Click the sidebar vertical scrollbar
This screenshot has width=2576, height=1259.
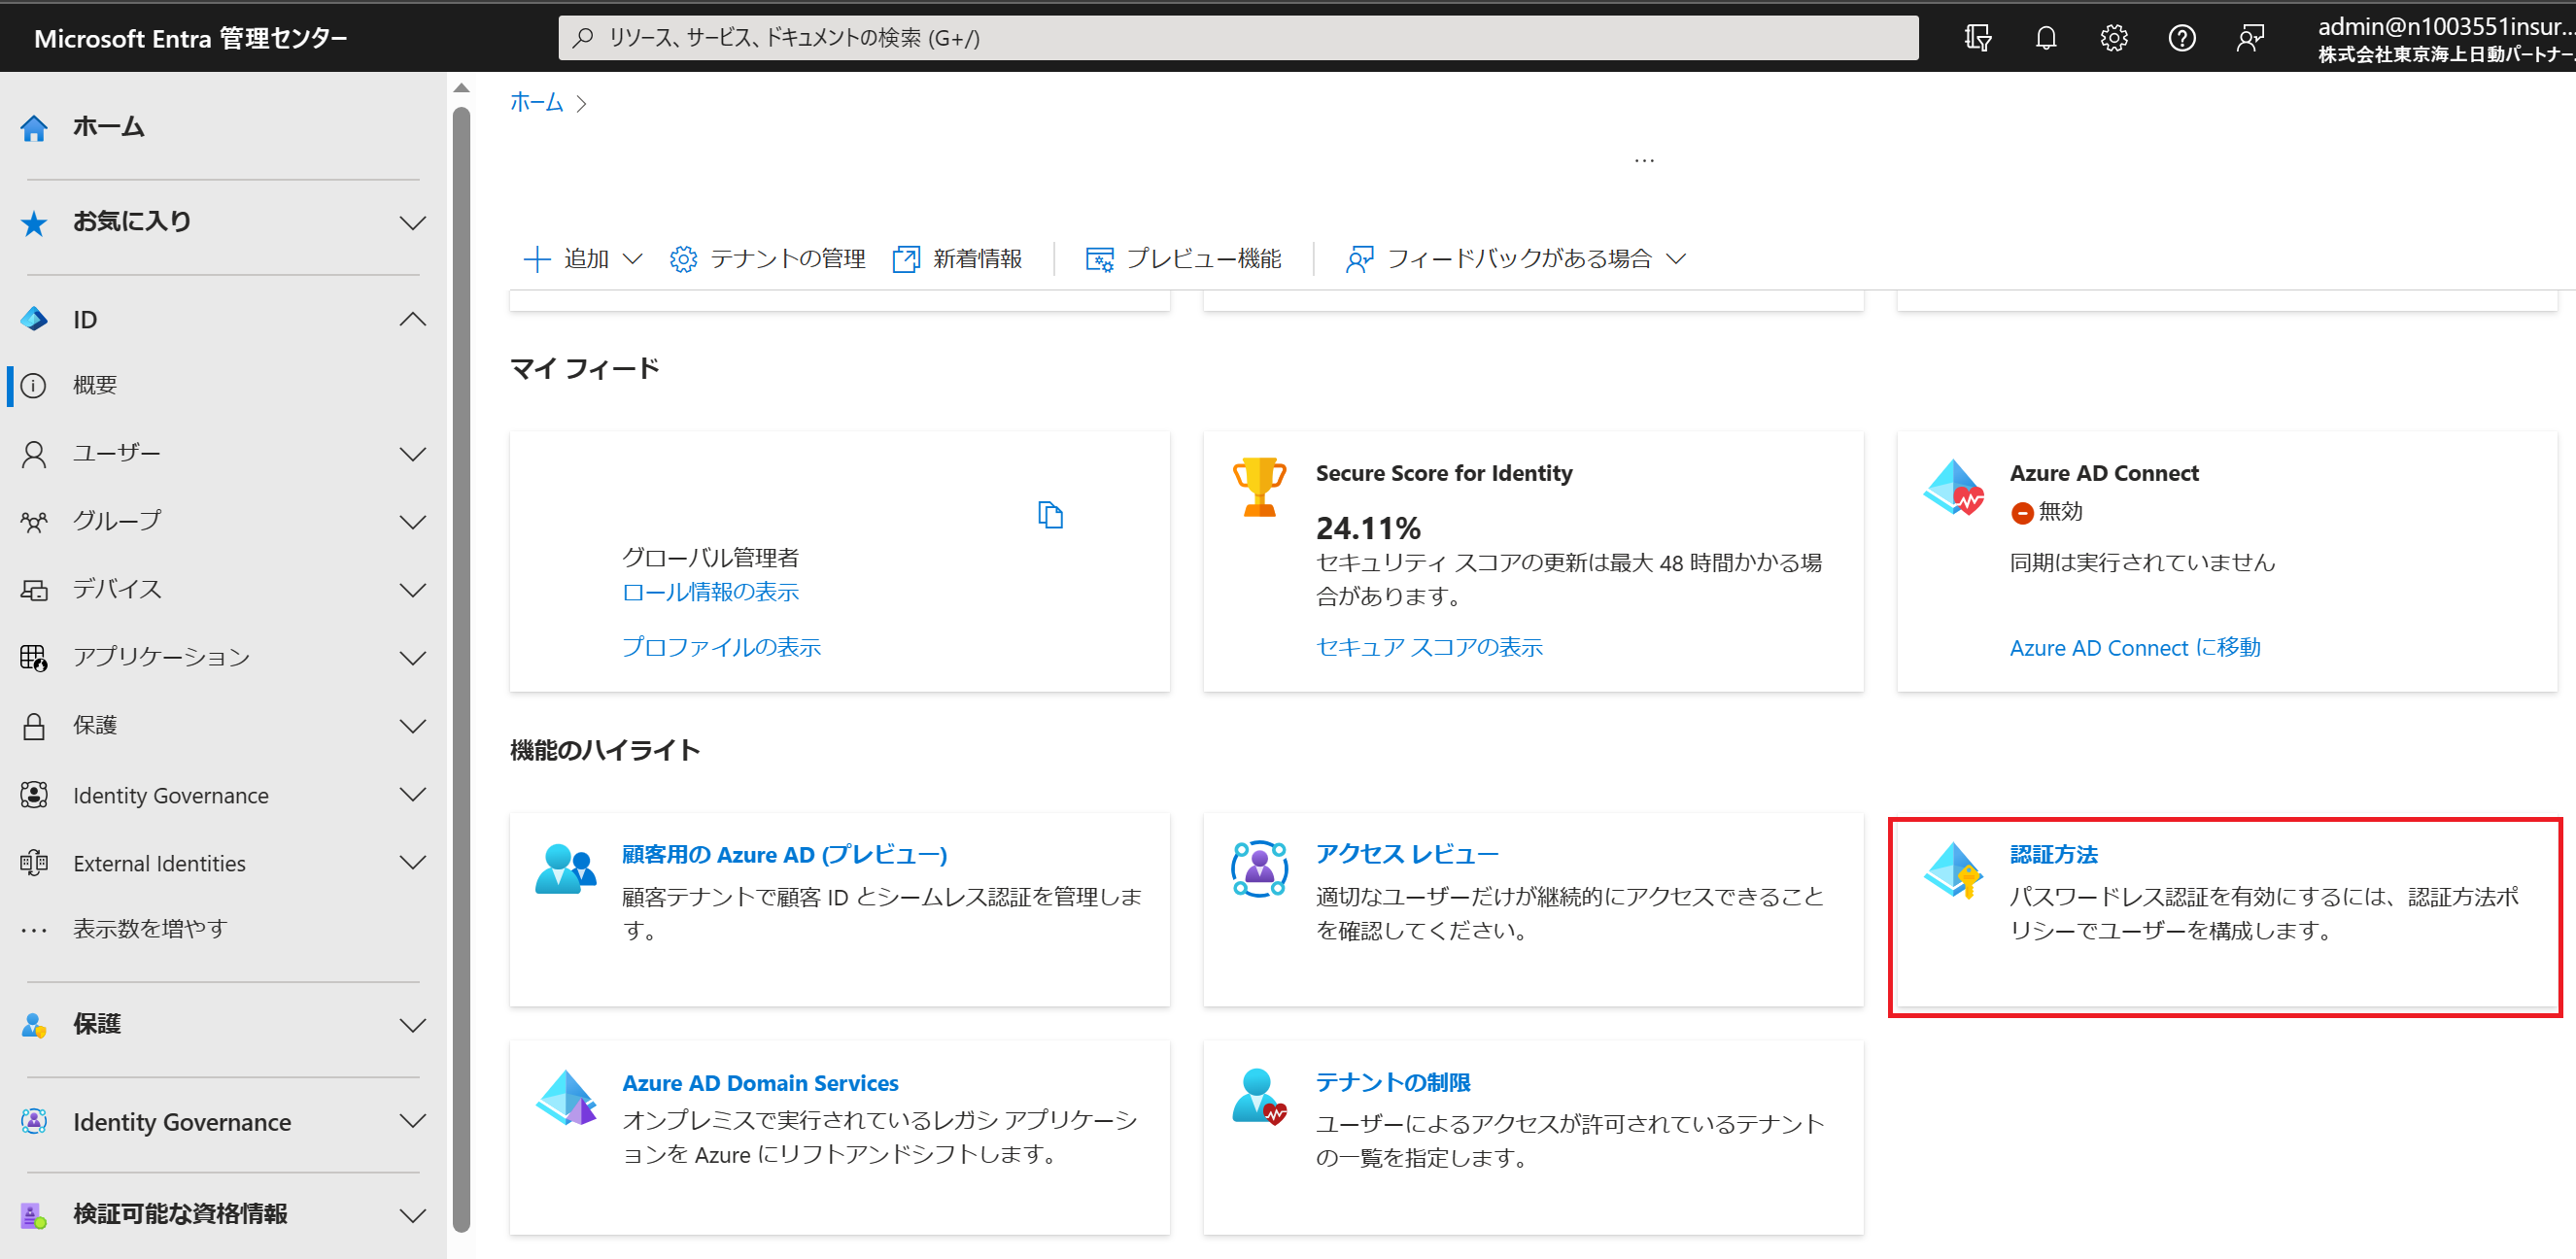tap(461, 670)
